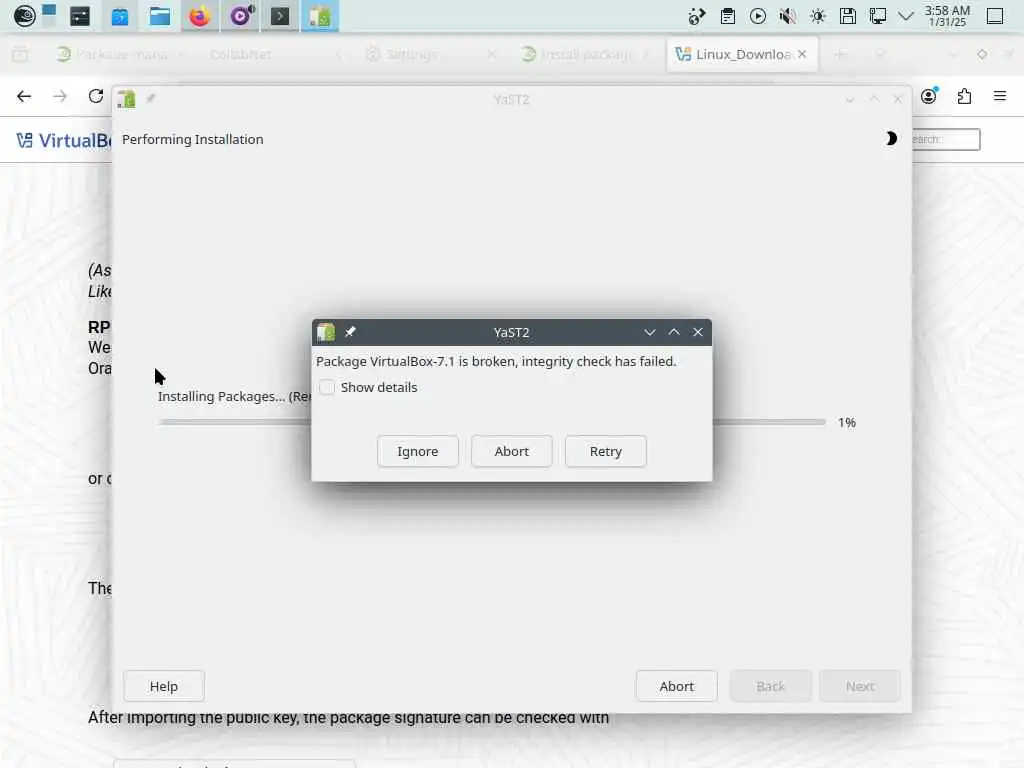Screen dimensions: 1024x768
Task: Expand hidden system tray icons
Action: [x=906, y=16]
